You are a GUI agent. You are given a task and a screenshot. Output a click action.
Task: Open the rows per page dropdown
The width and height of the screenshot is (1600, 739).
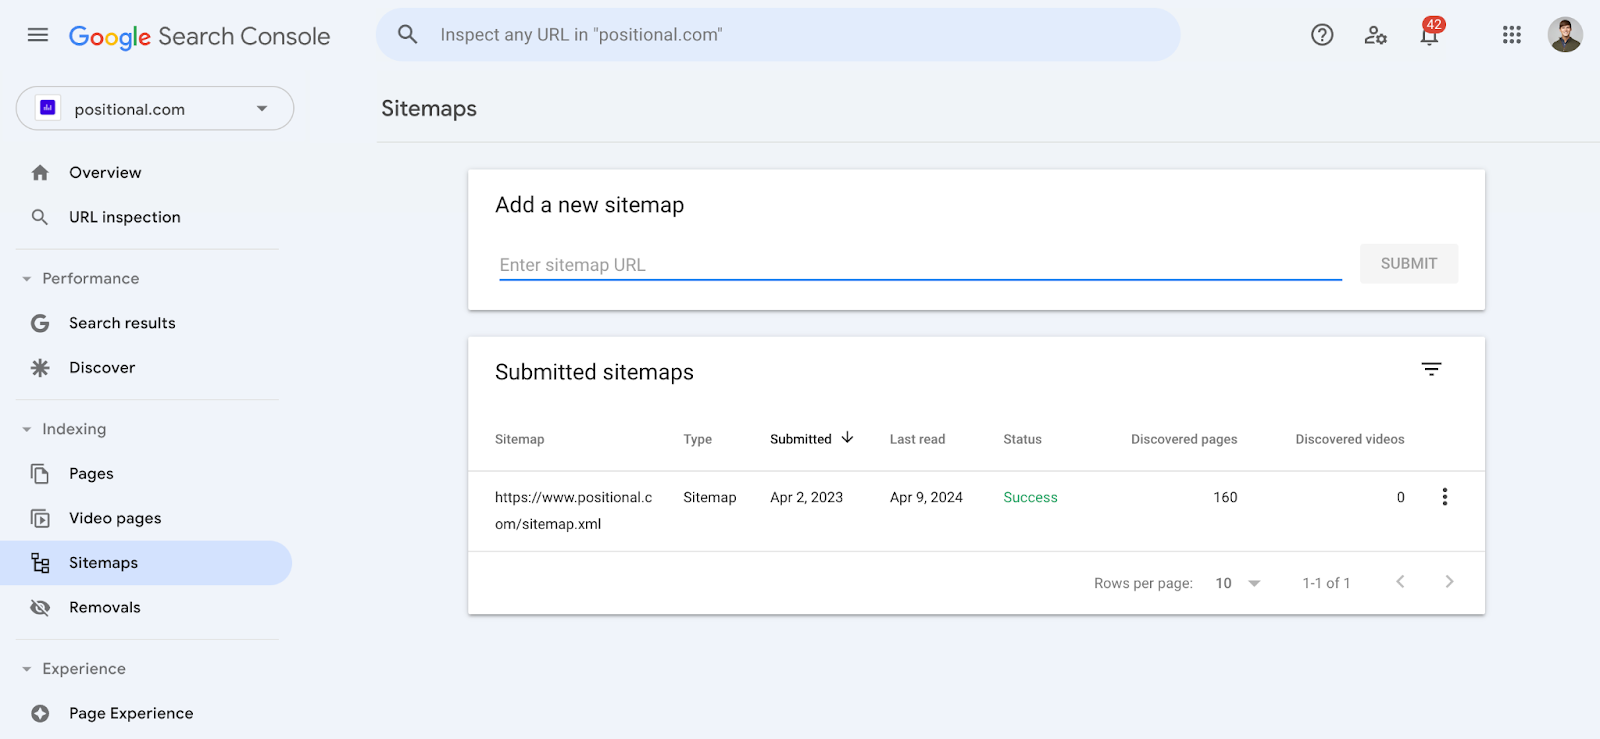[1238, 583]
